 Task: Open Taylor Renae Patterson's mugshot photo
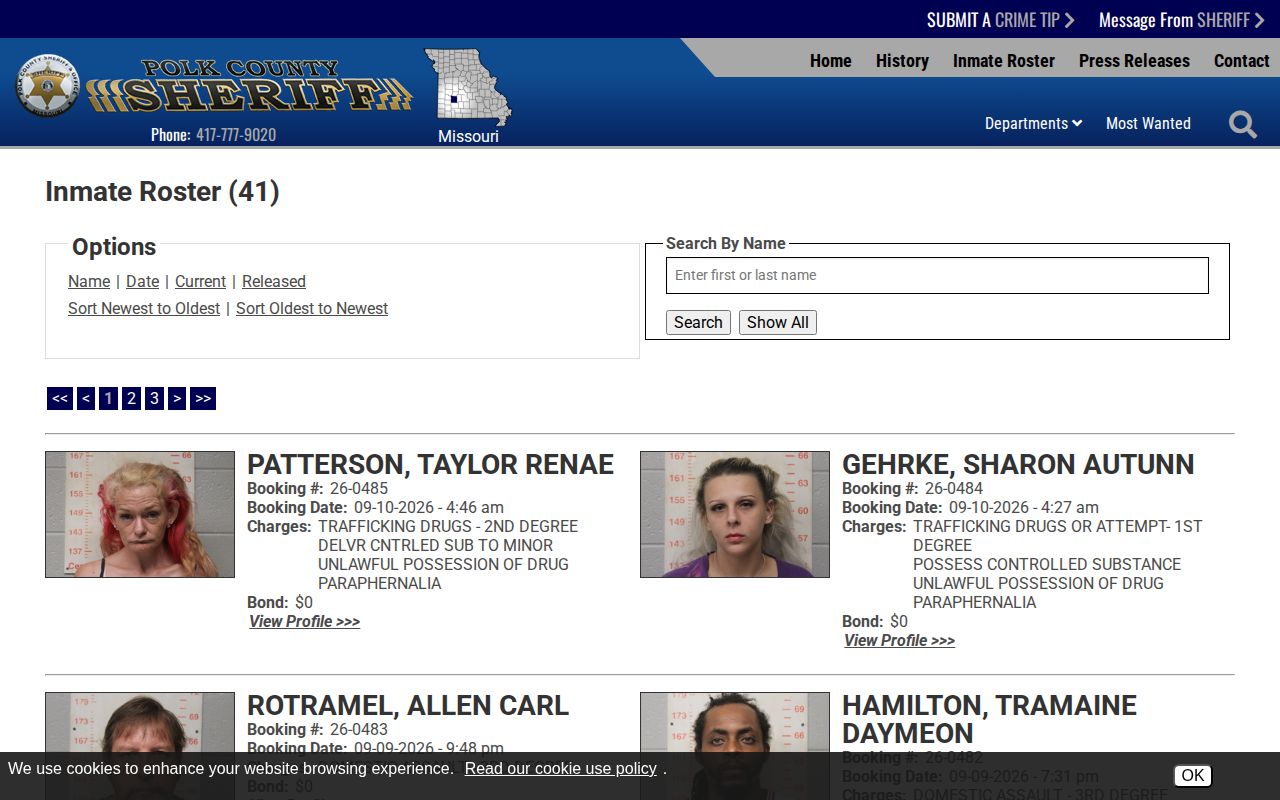tap(140, 514)
